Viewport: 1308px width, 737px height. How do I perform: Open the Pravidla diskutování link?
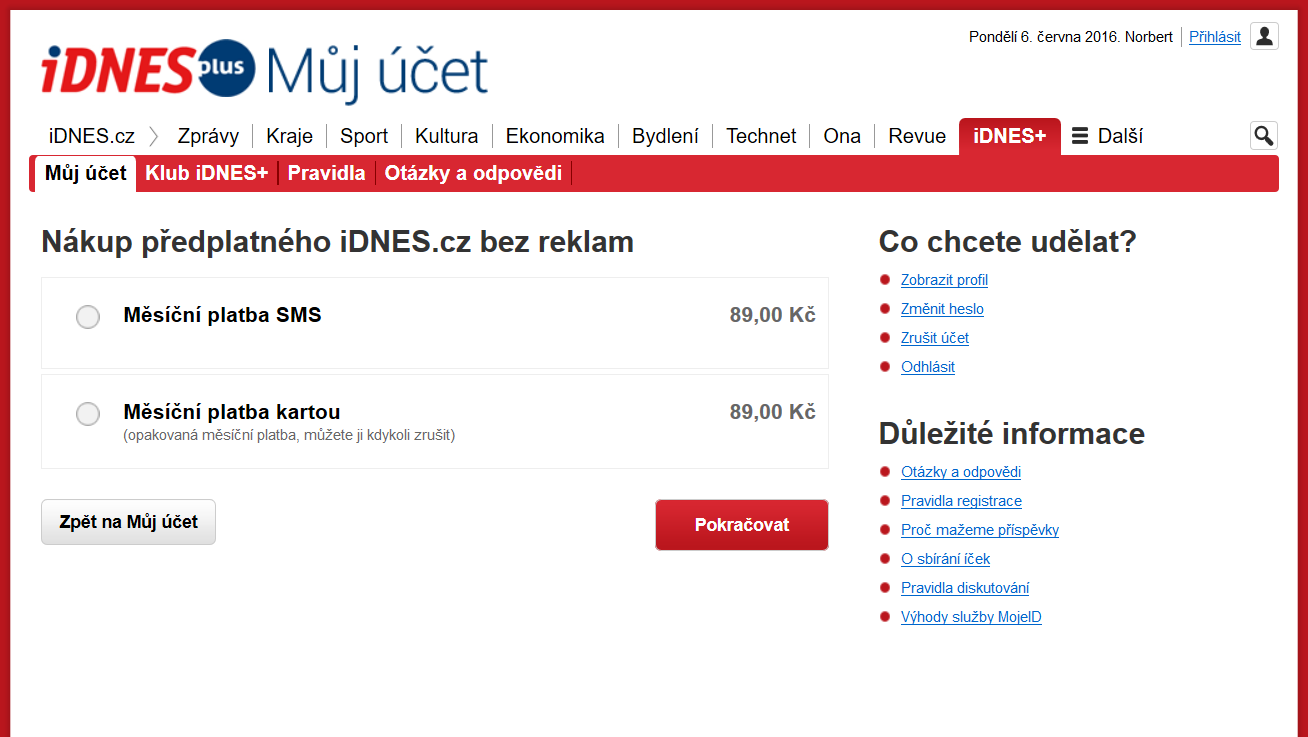coord(965,588)
